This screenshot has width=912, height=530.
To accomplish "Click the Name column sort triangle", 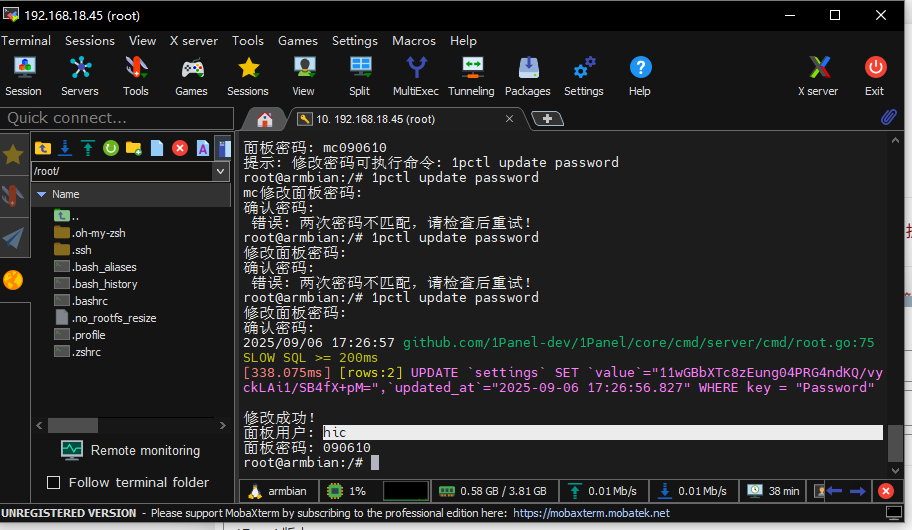I will [x=41, y=194].
